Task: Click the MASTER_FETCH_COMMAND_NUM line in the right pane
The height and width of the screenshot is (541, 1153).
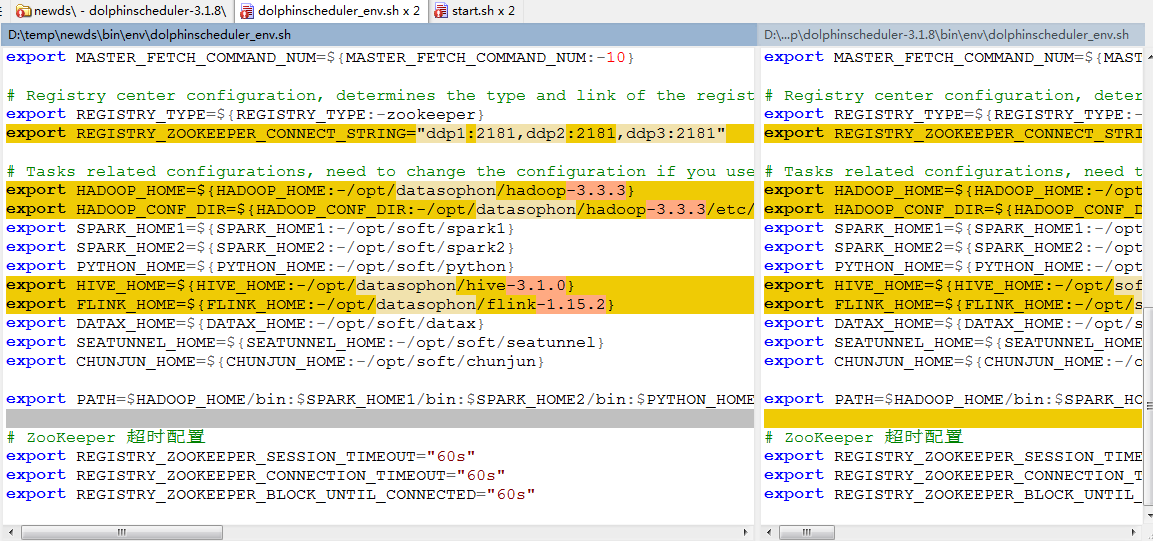Action: click(955, 57)
